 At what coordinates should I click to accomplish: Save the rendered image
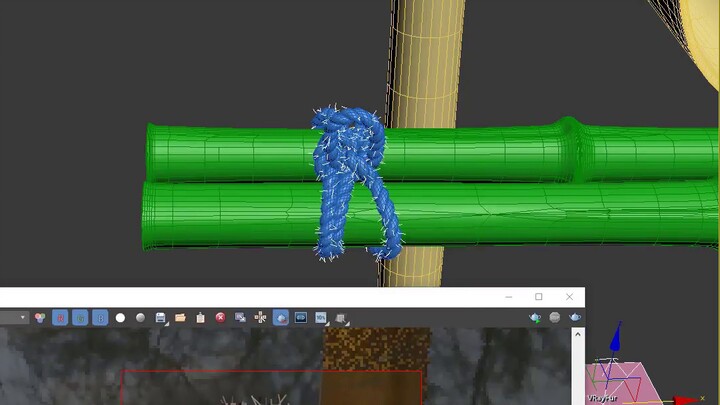(x=160, y=318)
